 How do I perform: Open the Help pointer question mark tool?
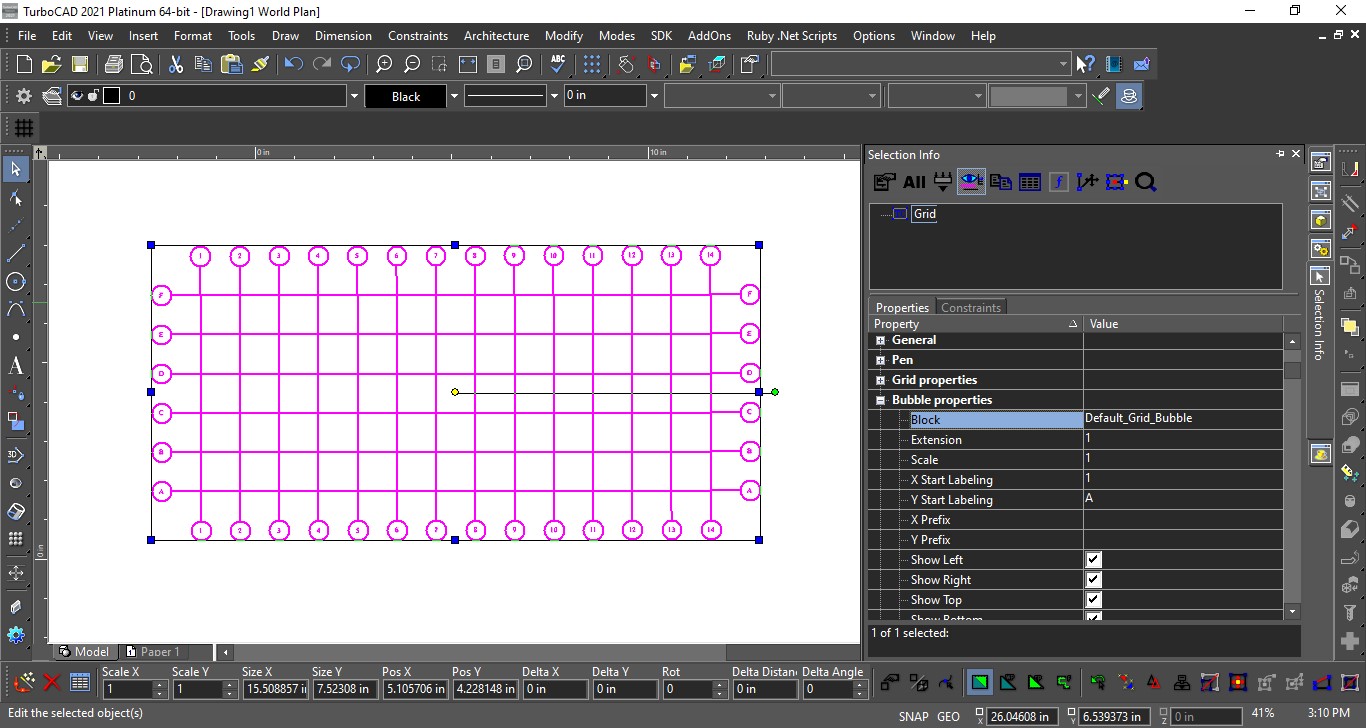(1086, 64)
